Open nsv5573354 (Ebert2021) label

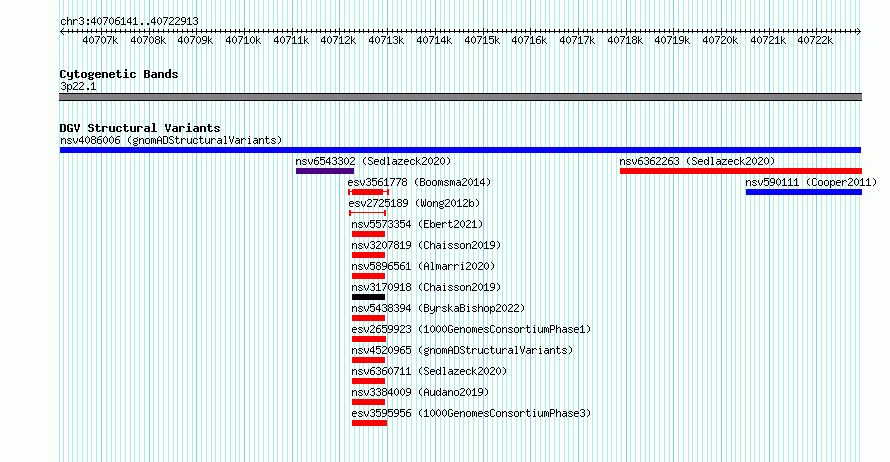tap(417, 224)
